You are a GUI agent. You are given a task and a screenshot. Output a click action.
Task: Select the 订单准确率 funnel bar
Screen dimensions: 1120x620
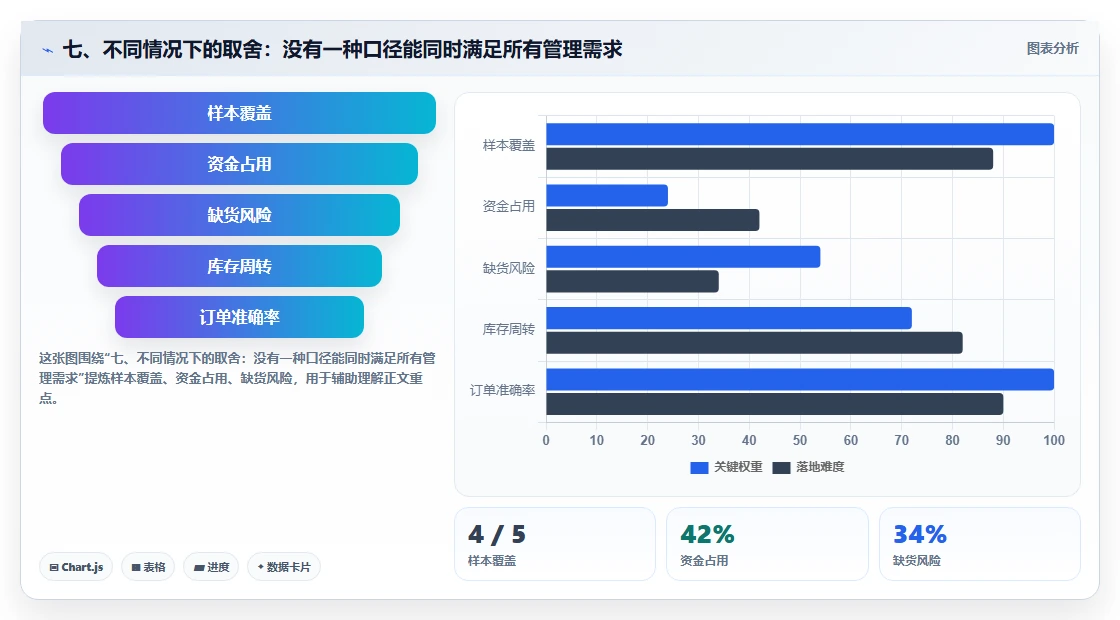[239, 317]
